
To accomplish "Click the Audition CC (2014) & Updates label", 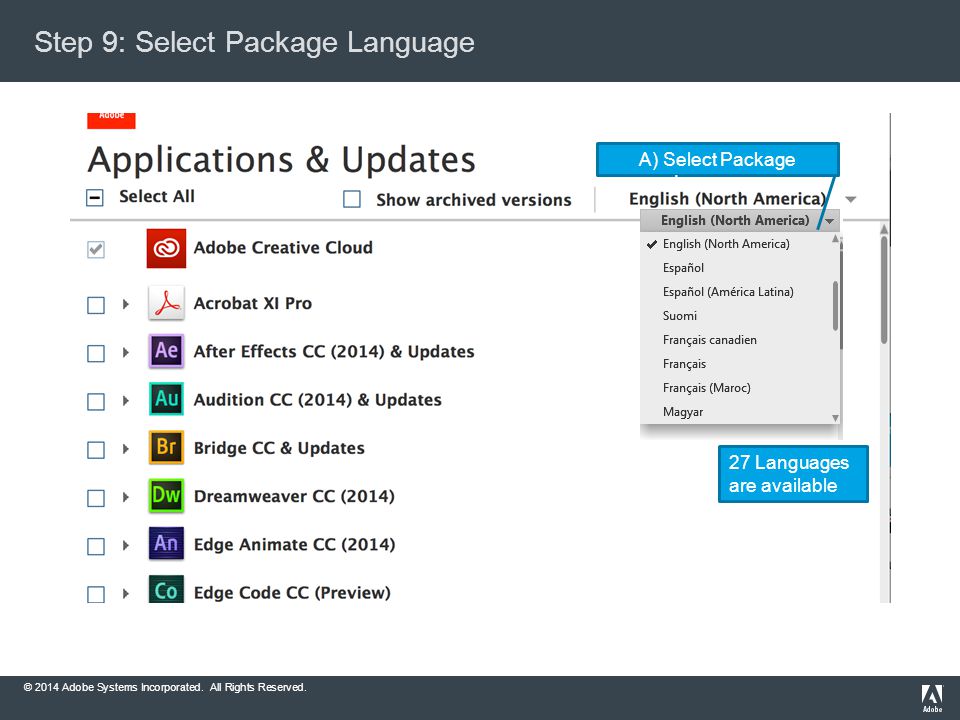I will [x=317, y=400].
